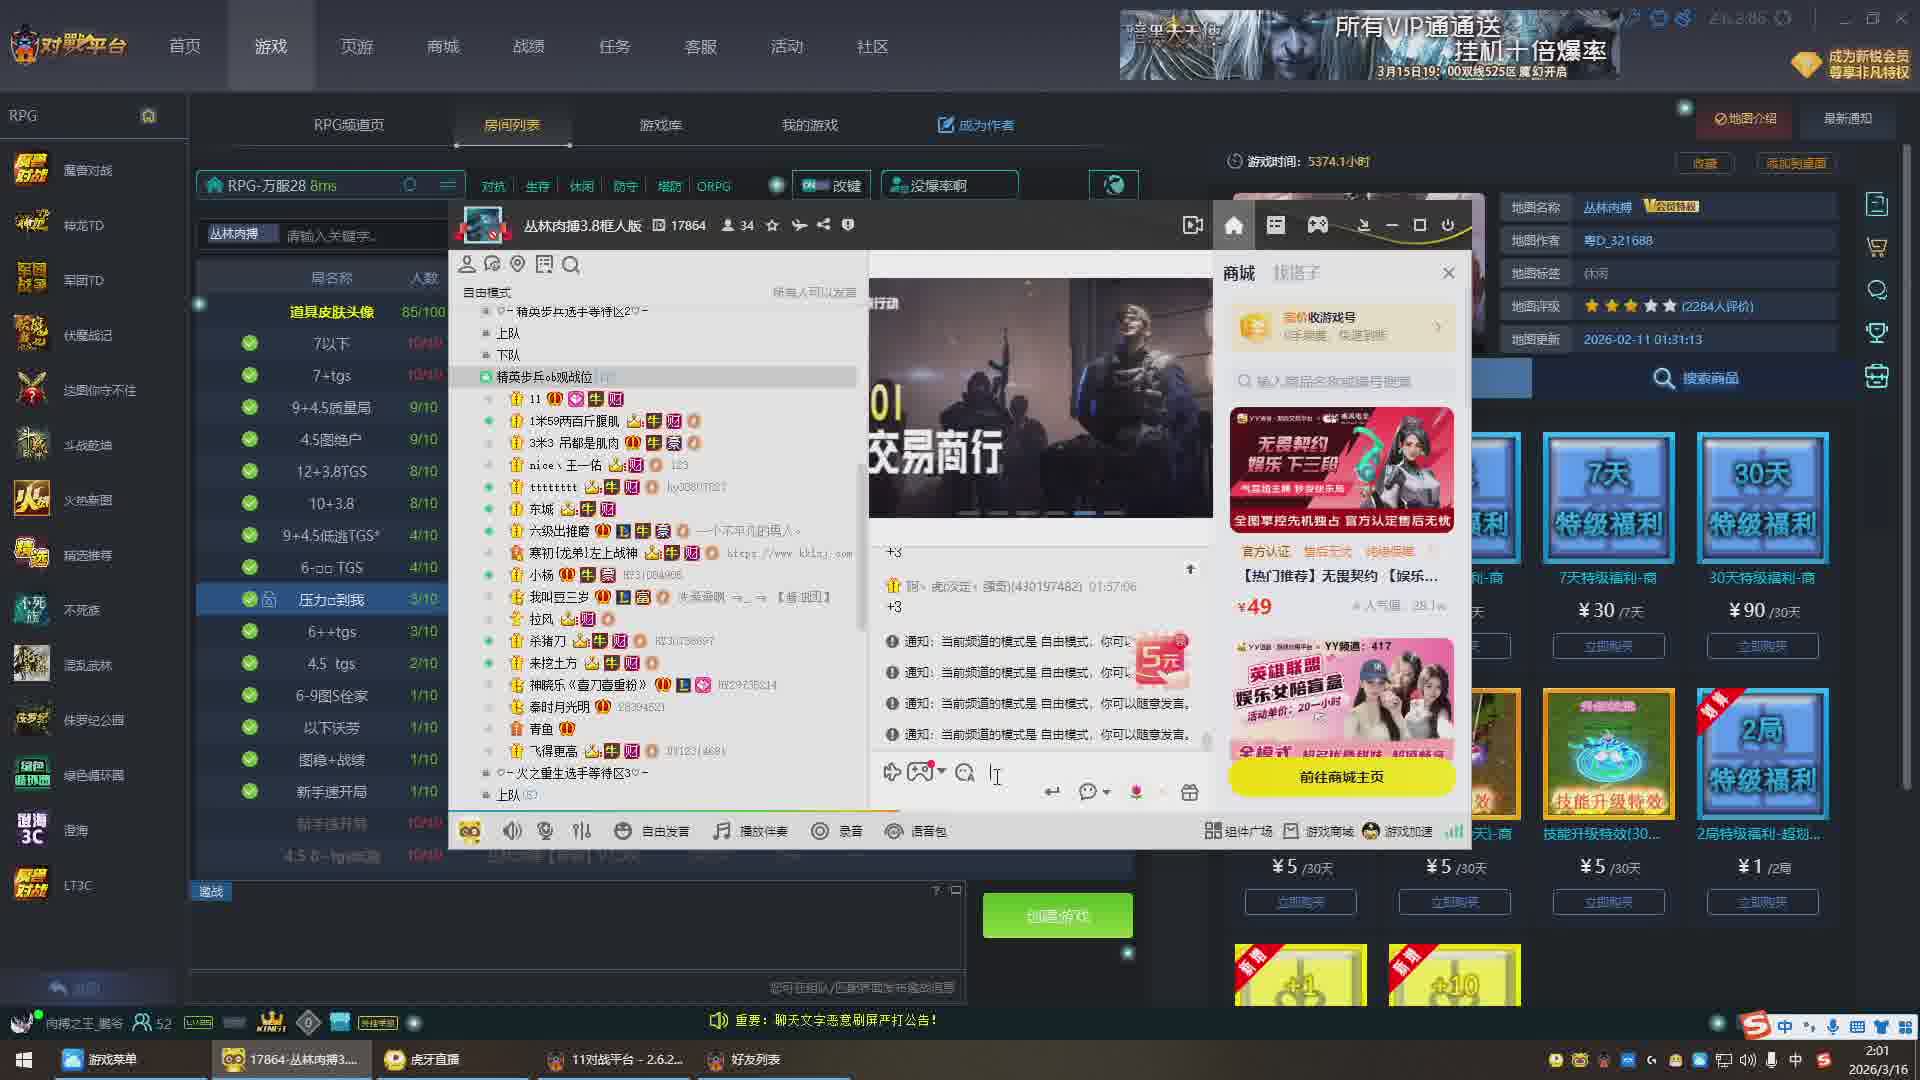Click the share icon in channel header
Viewport: 1920px width, 1080px height.
[x=823, y=225]
